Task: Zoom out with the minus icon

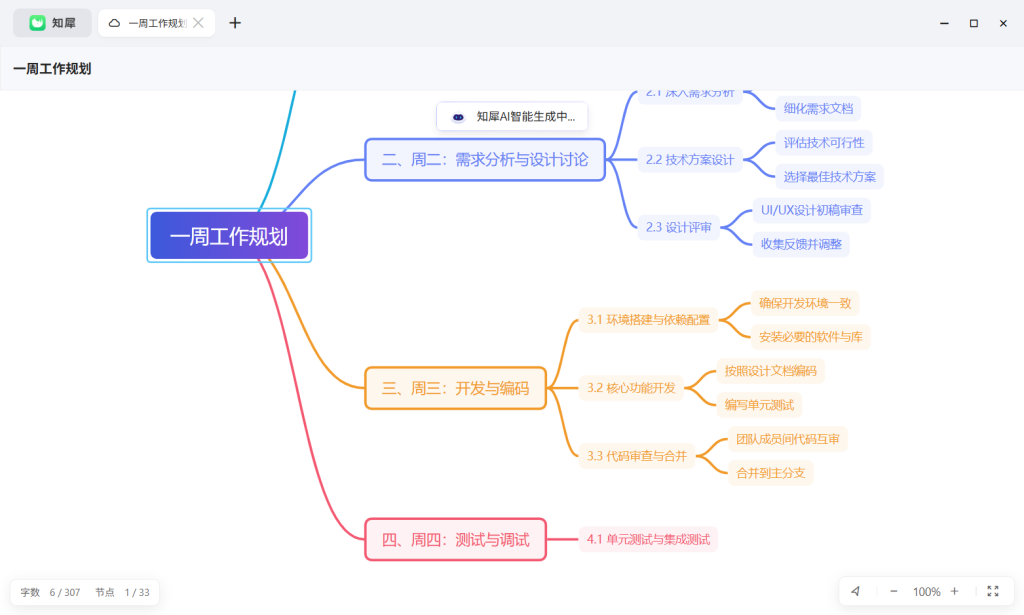Action: click(893, 591)
